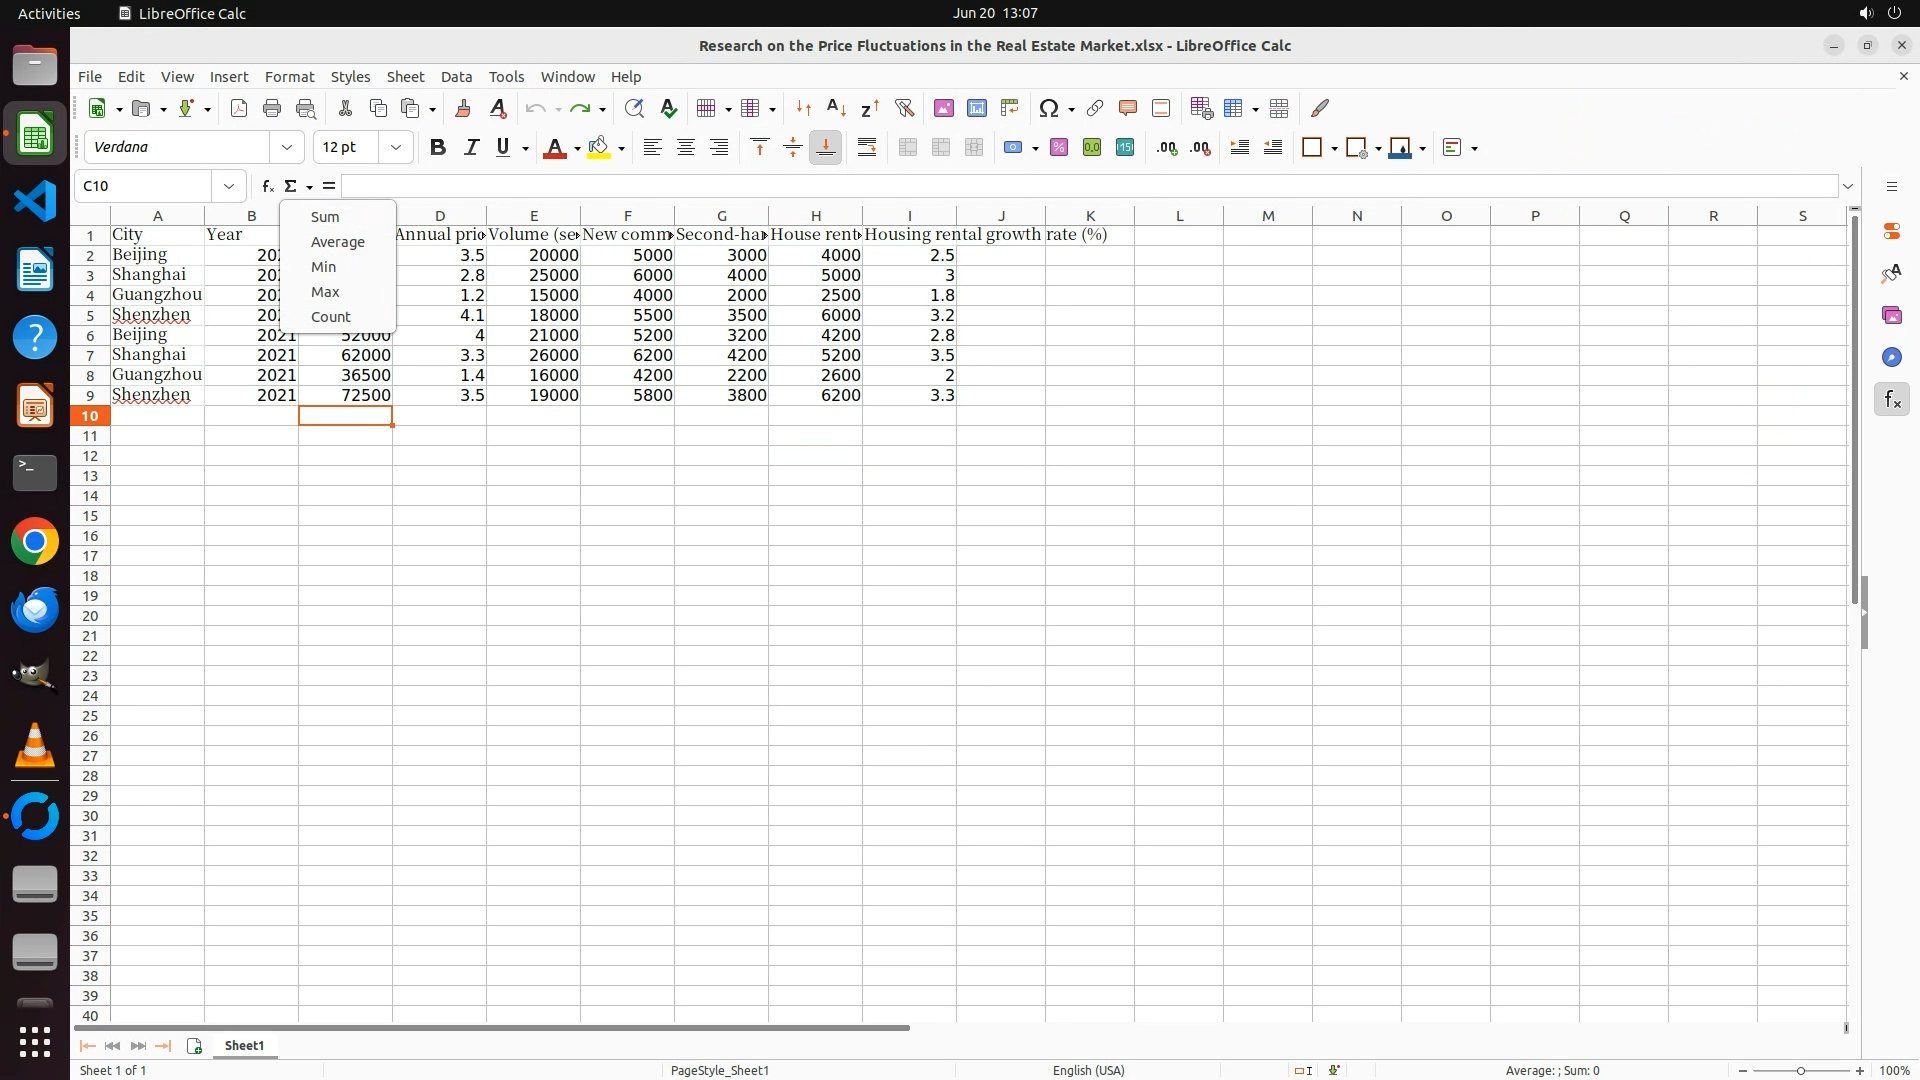The width and height of the screenshot is (1920, 1080).
Task: Click the Sort Ascending toolbar icon
Action: (837, 108)
